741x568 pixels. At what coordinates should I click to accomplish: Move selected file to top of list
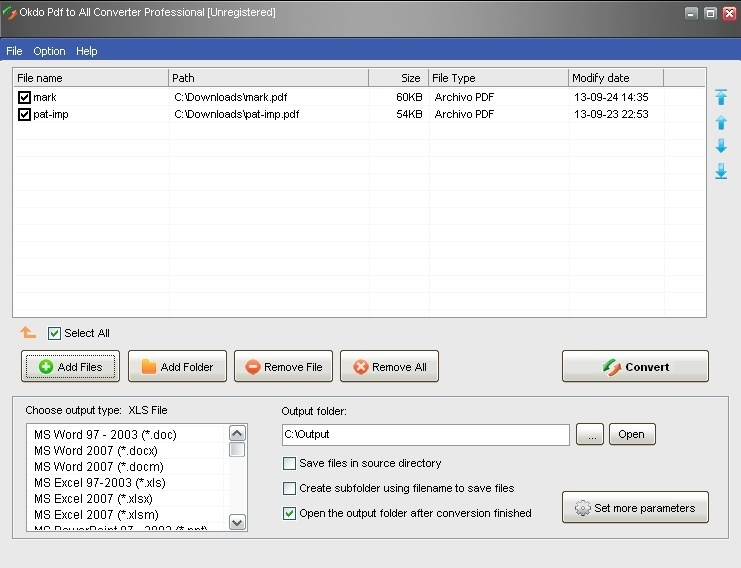click(x=721, y=97)
